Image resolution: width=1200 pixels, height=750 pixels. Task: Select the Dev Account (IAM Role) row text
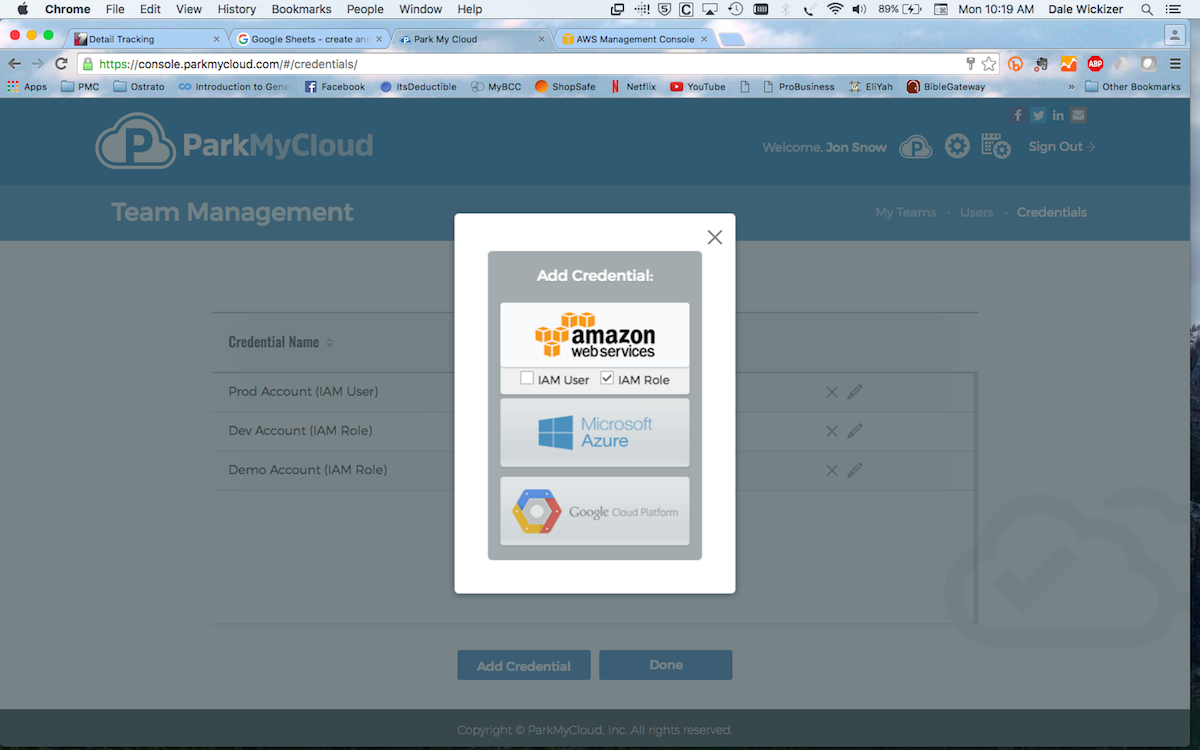(300, 431)
